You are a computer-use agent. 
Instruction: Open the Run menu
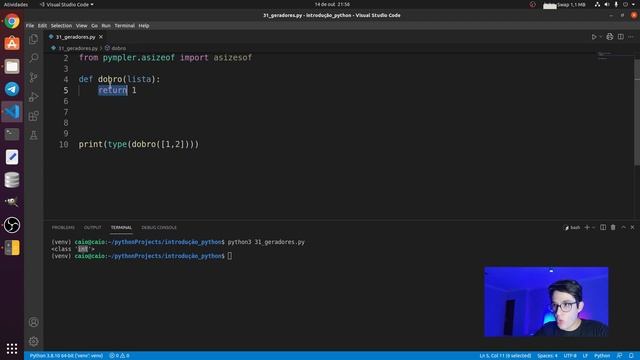click(106, 26)
